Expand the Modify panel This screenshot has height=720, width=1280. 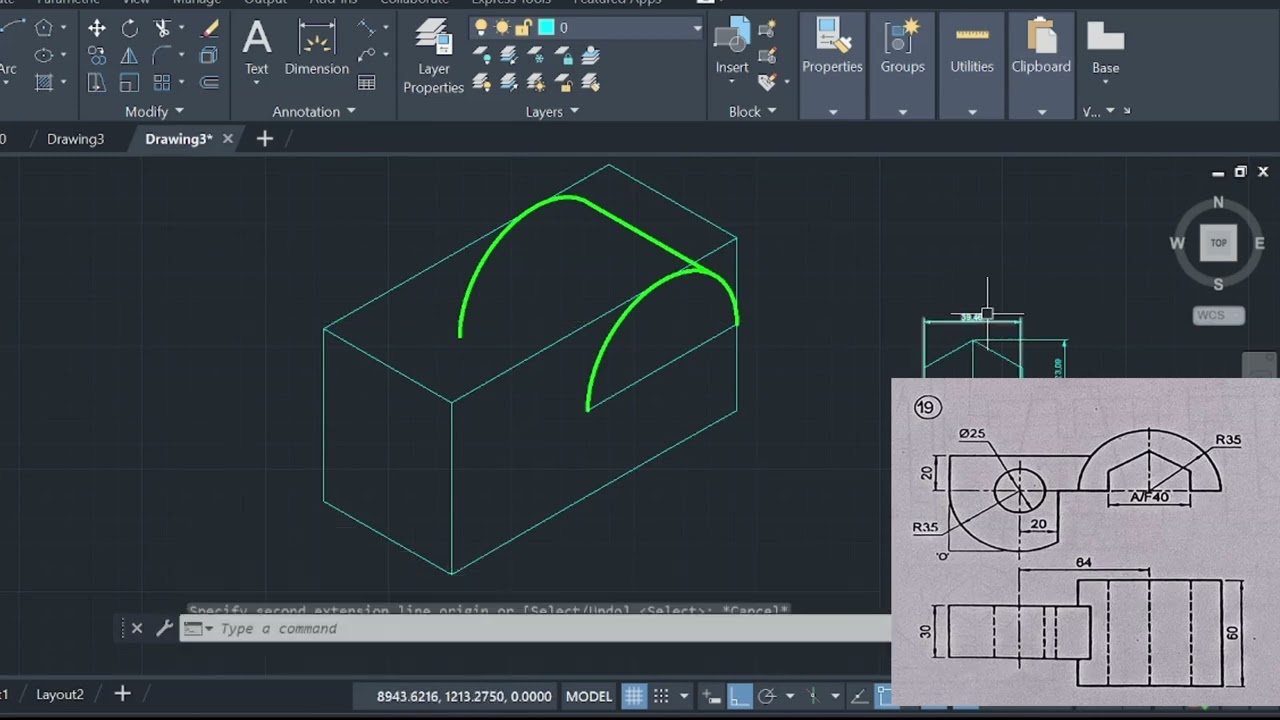154,111
